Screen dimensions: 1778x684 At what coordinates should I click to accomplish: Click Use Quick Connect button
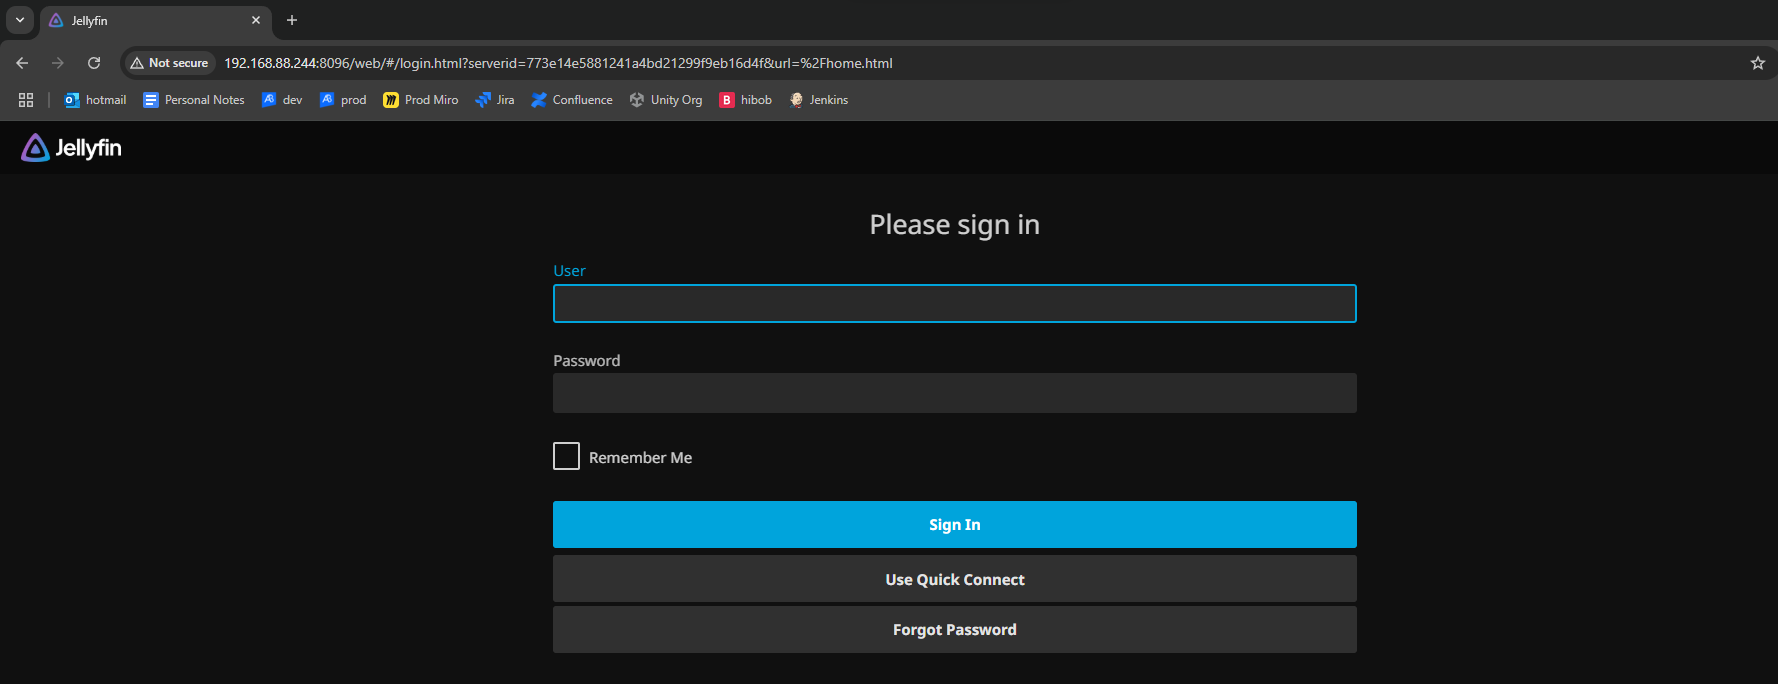point(955,579)
